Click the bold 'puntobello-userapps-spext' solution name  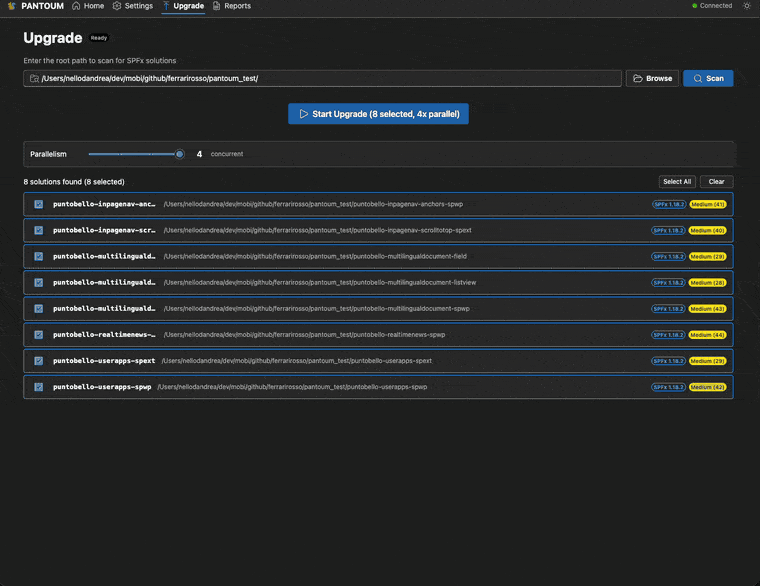tap(104, 361)
